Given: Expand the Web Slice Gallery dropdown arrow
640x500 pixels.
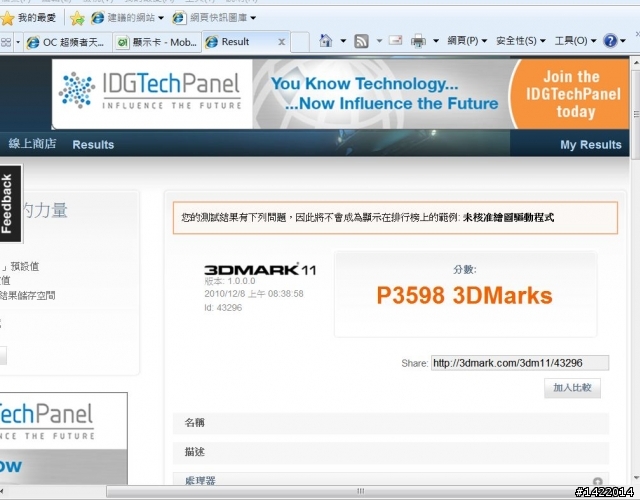Looking at the screenshot, I should coord(253,18).
